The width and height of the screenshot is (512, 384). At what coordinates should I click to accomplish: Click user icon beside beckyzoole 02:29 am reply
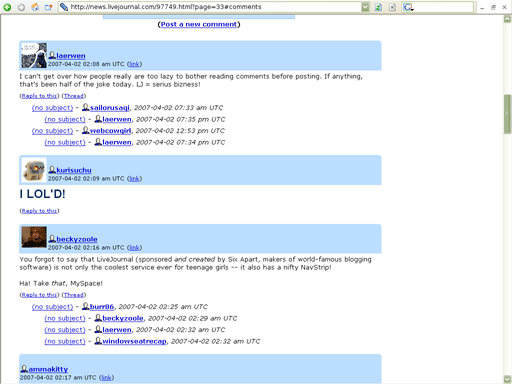(x=98, y=318)
